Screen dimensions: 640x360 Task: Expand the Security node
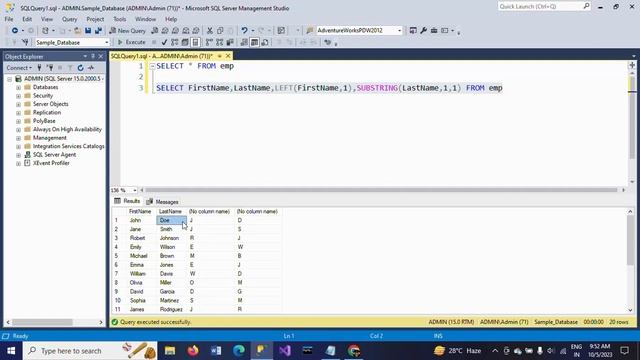18,96
